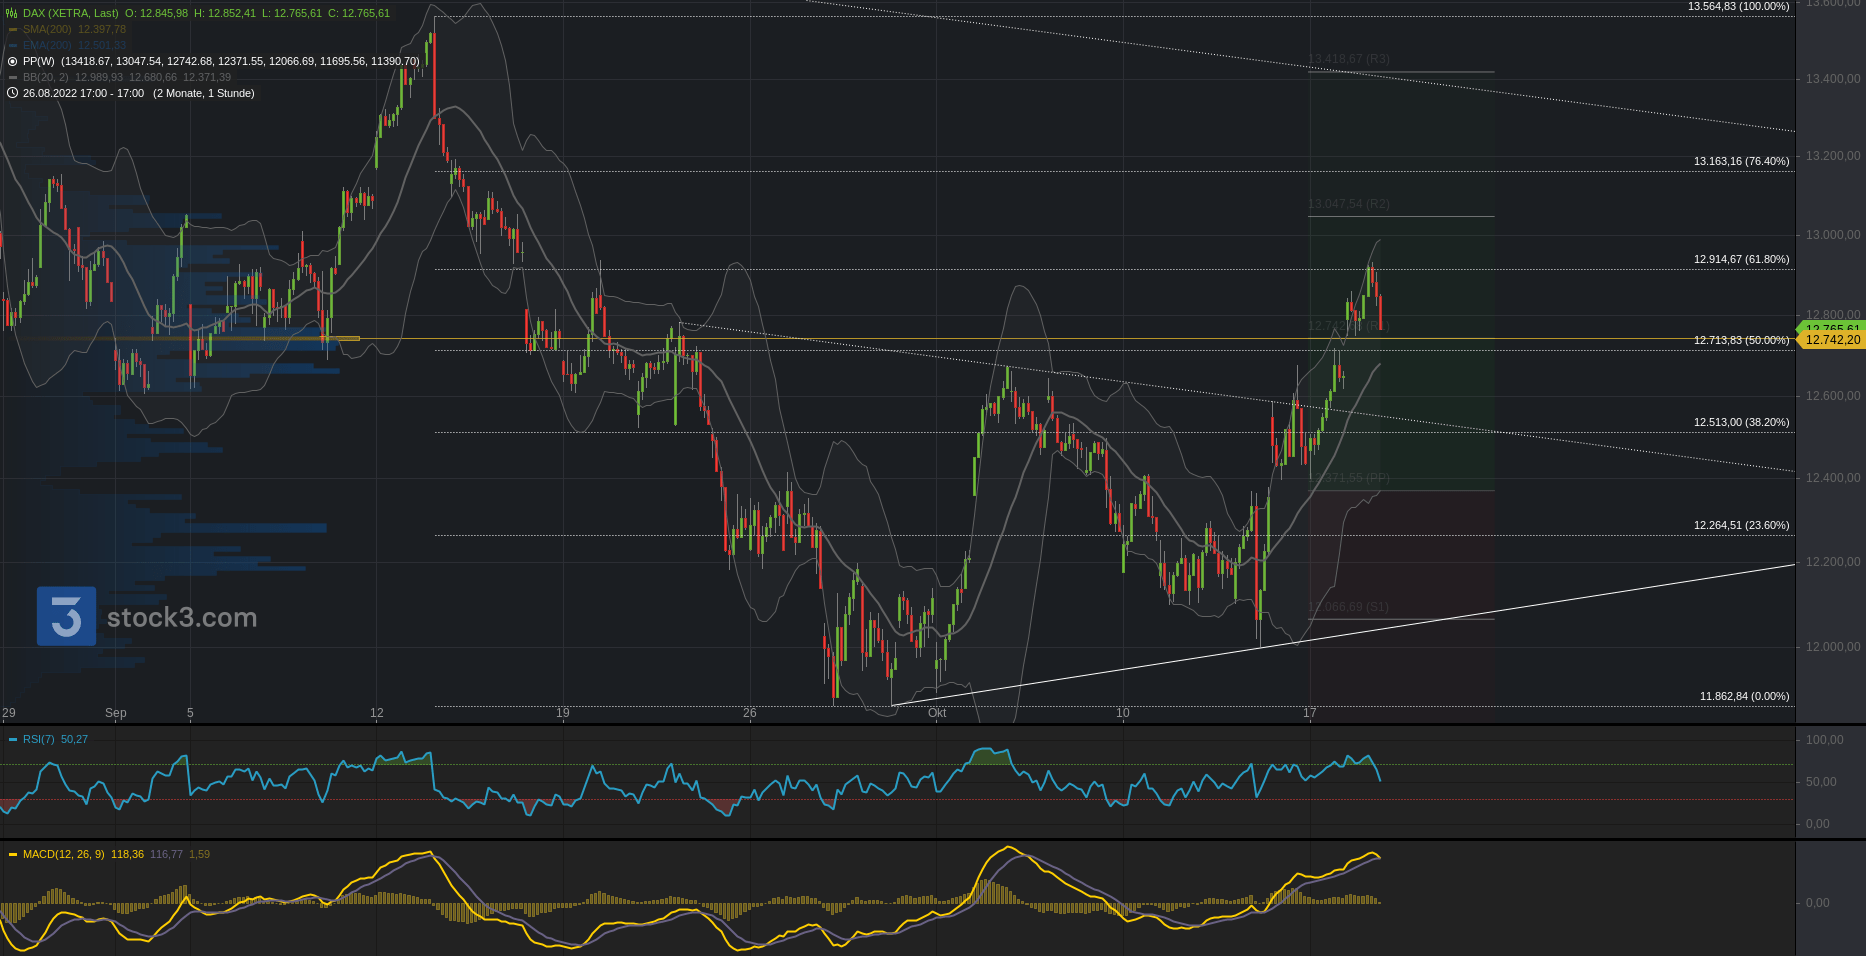Click the stock3.com watermark text
The height and width of the screenshot is (956, 1866).
(182, 618)
